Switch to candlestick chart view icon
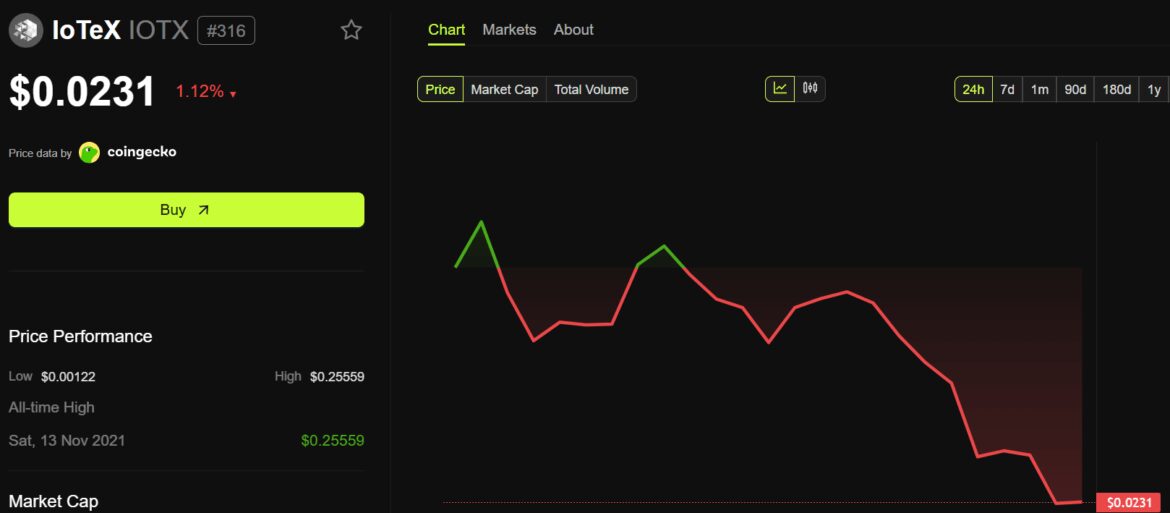Screen dimensions: 1170x513 tap(810, 89)
